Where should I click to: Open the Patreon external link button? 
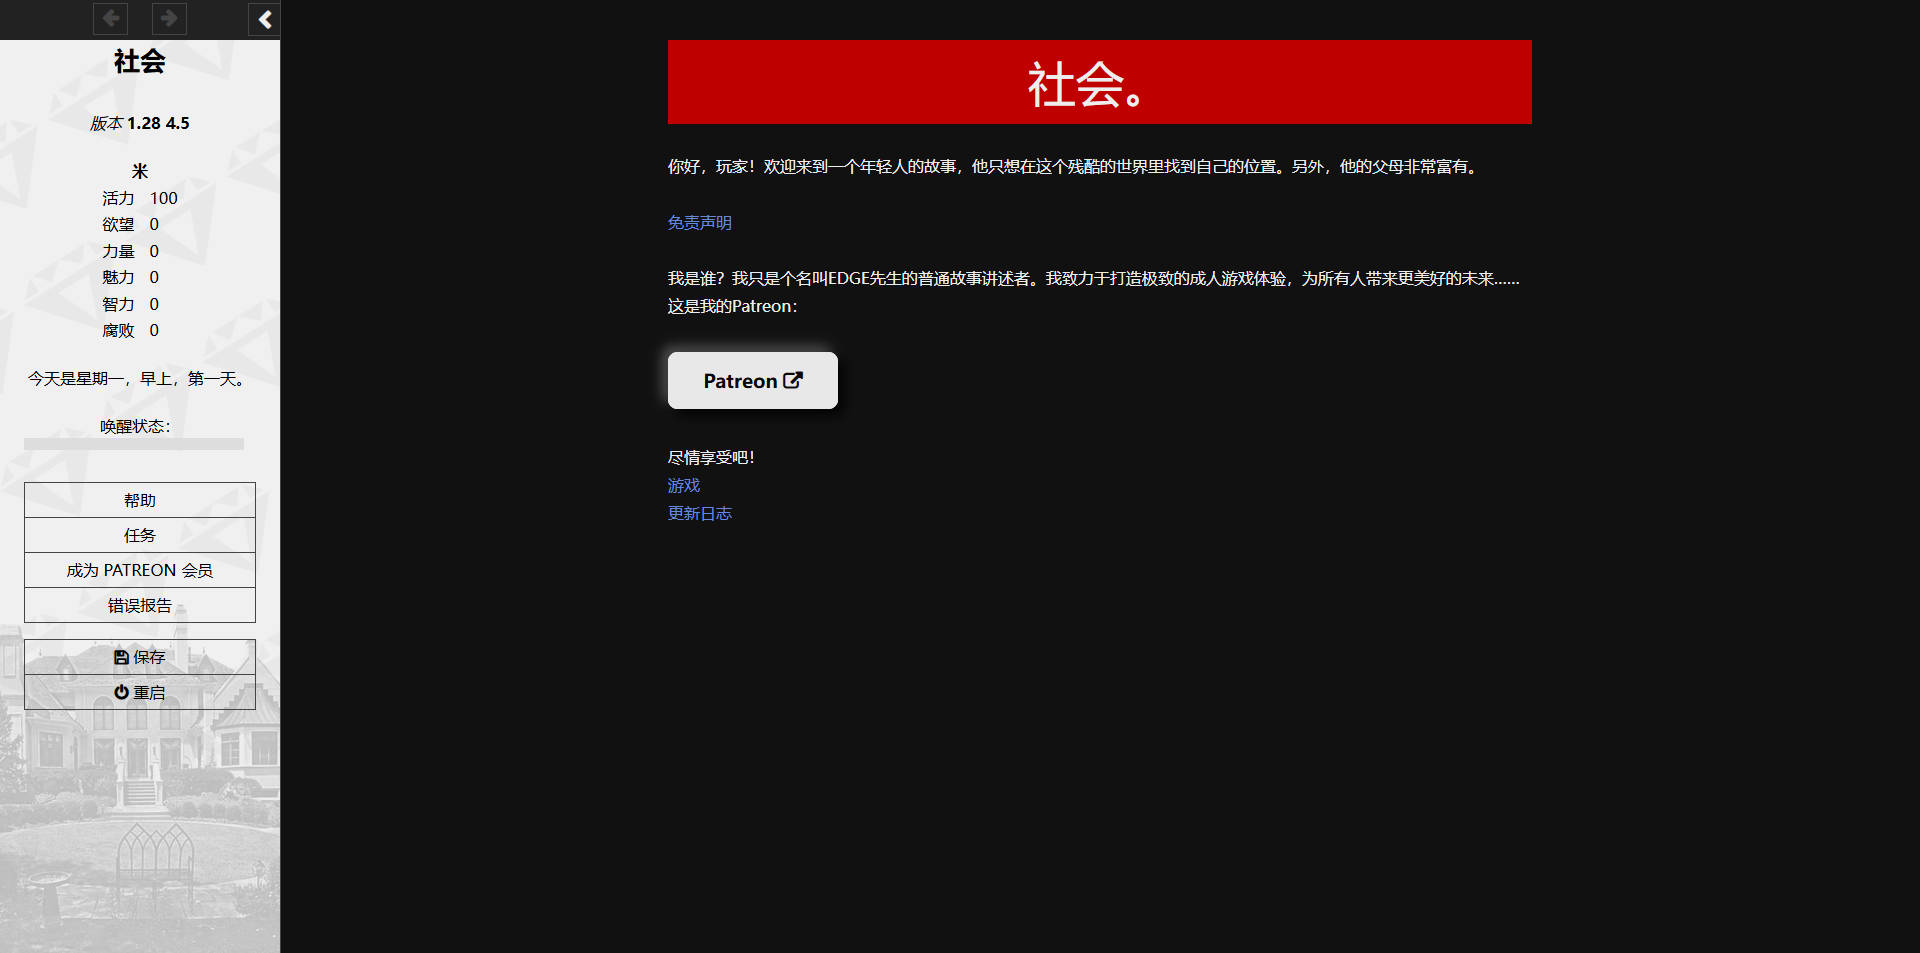pyautogui.click(x=752, y=380)
